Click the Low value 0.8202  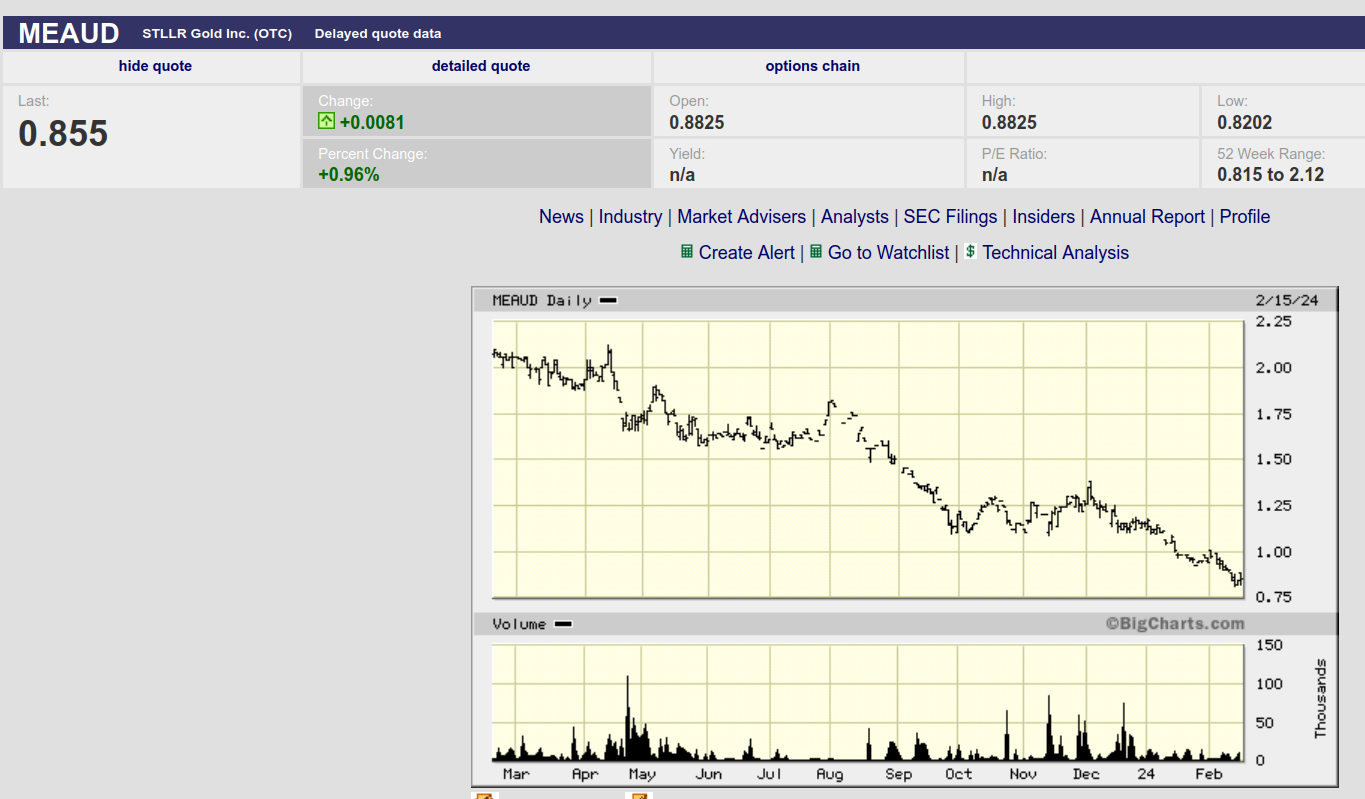click(x=1245, y=123)
